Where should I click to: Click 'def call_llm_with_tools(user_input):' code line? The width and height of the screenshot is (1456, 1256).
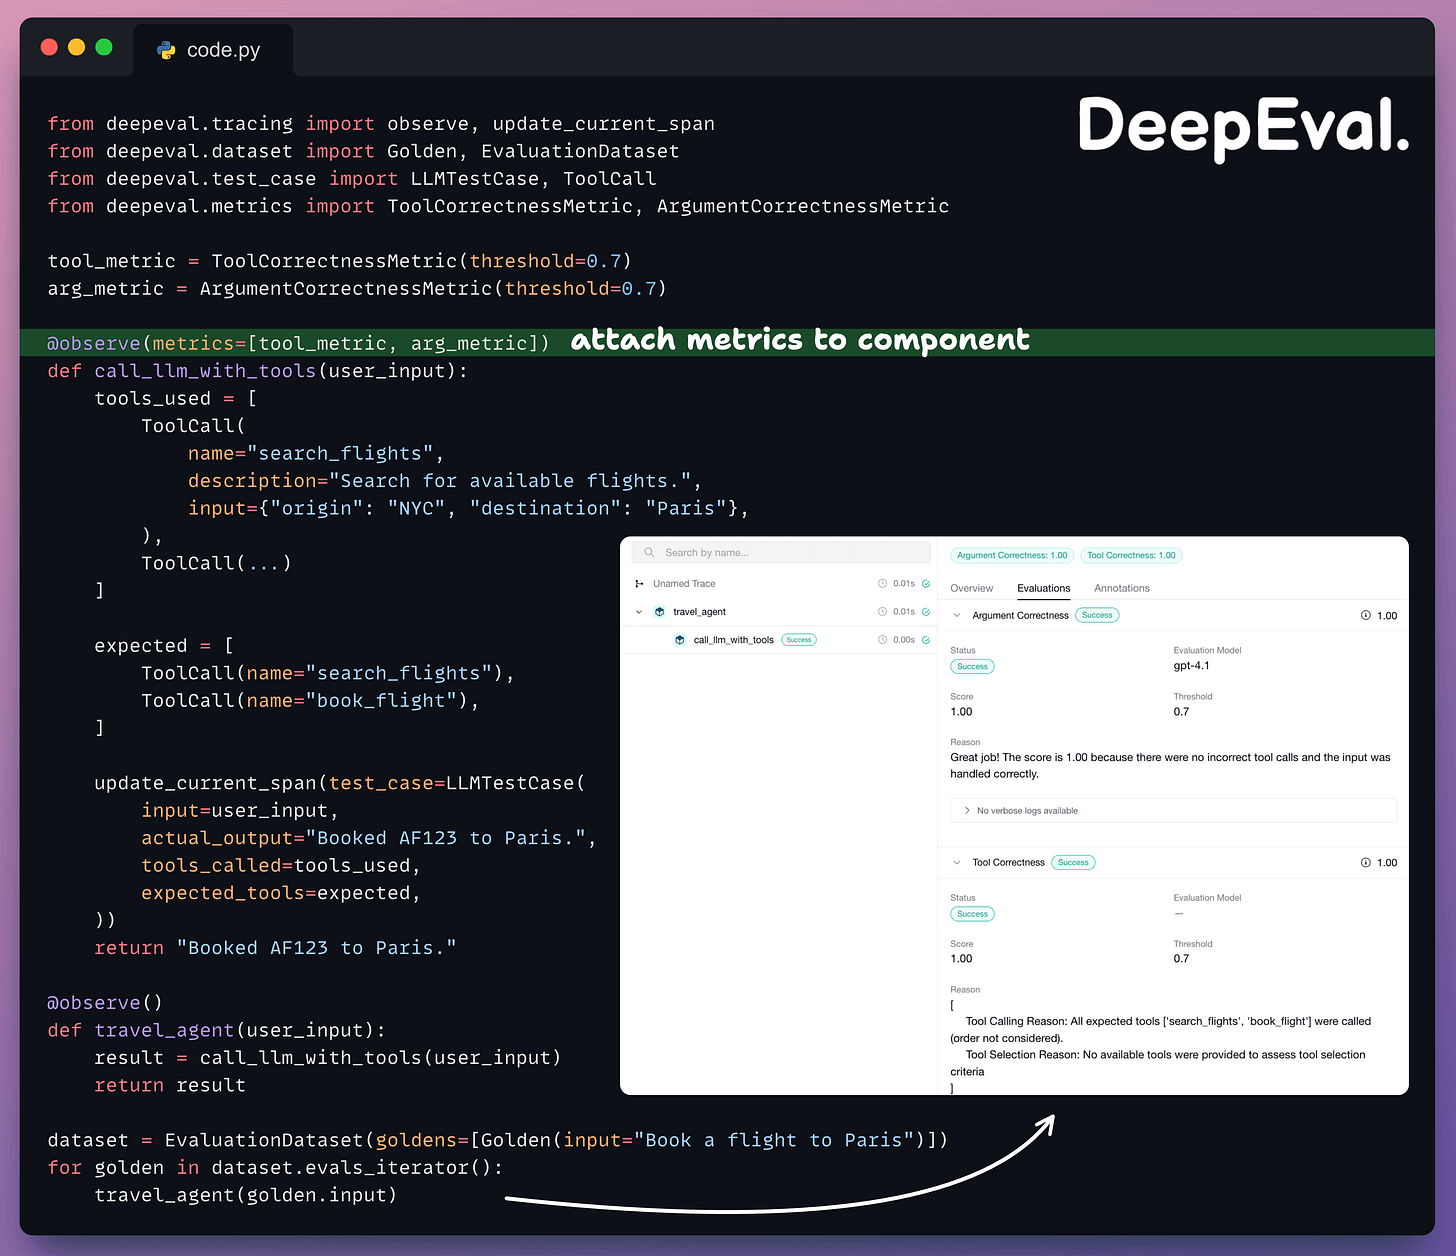tap(257, 371)
